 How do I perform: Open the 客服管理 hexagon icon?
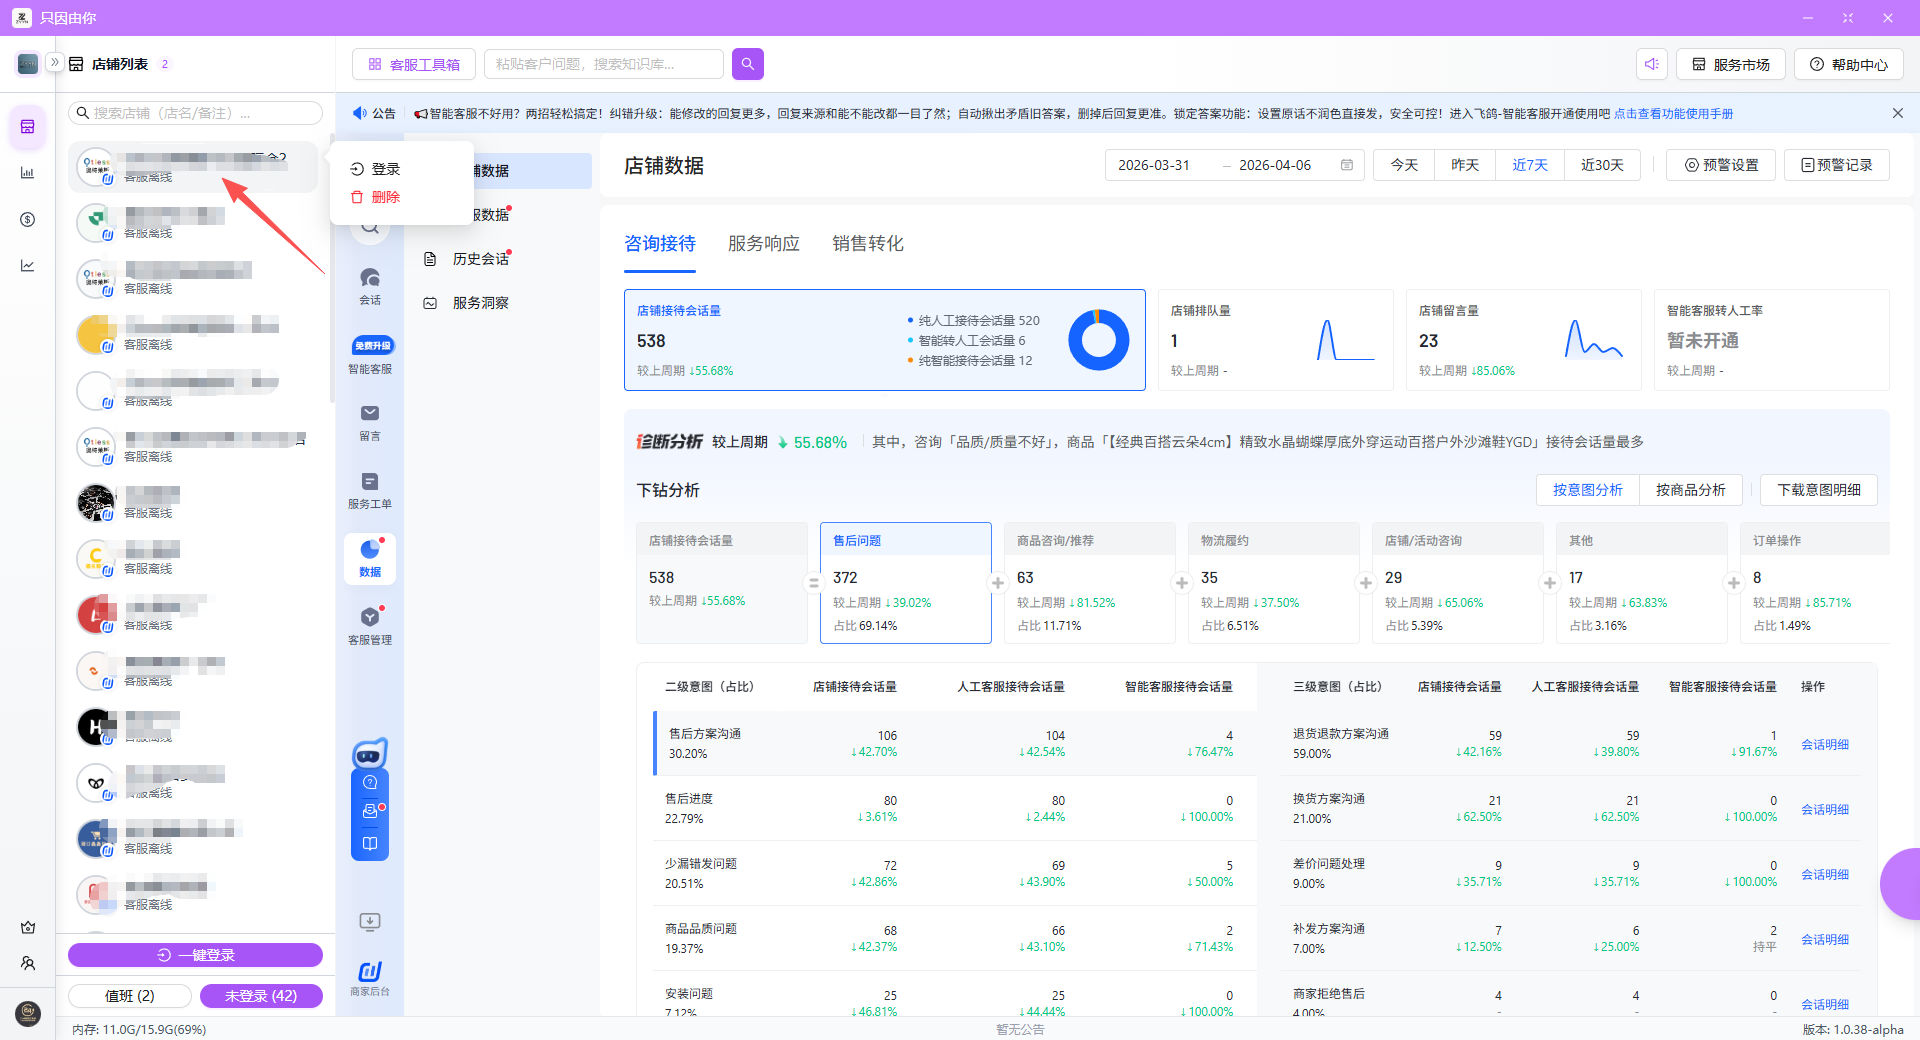point(370,626)
